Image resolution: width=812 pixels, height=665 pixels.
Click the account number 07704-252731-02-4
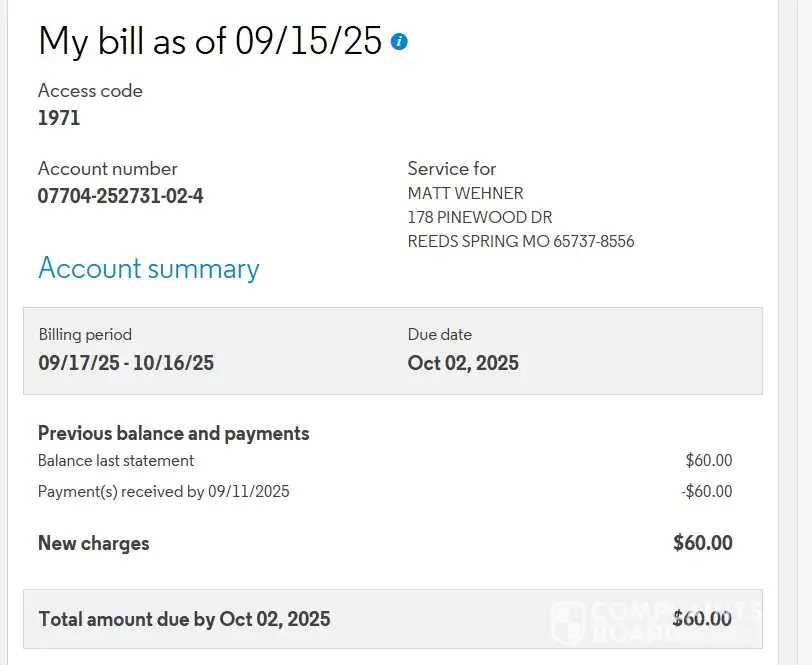[x=120, y=196]
